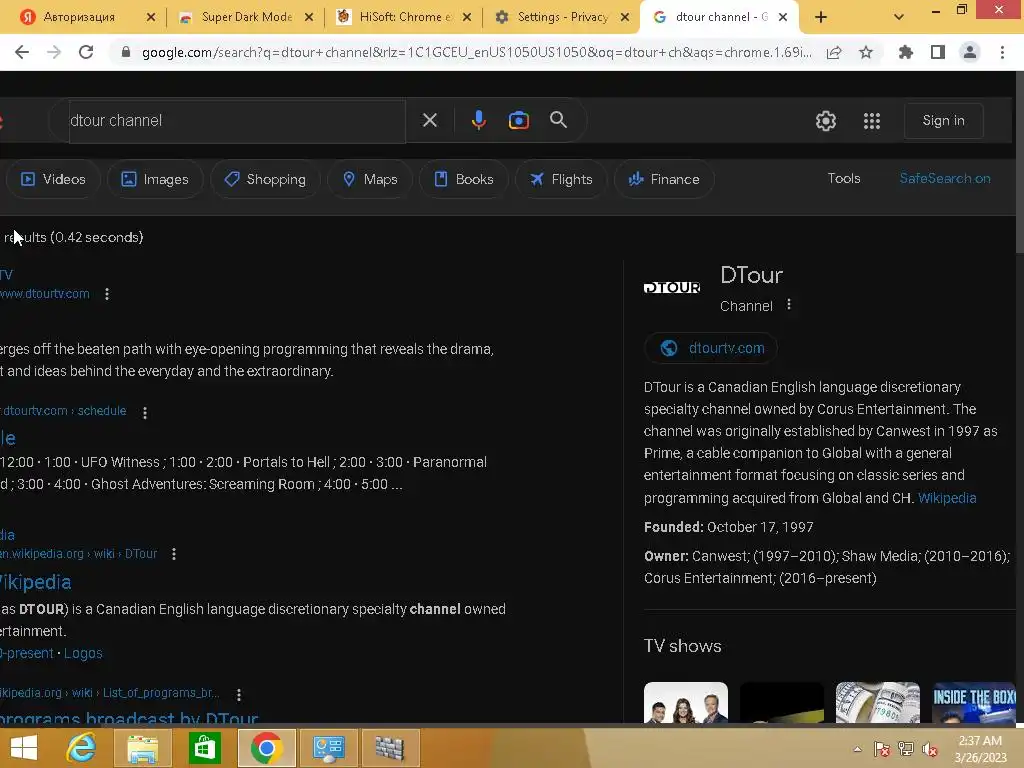Screen dimensions: 1024x768
Task: Open Chrome three-dot menu
Action: click(x=1002, y=52)
